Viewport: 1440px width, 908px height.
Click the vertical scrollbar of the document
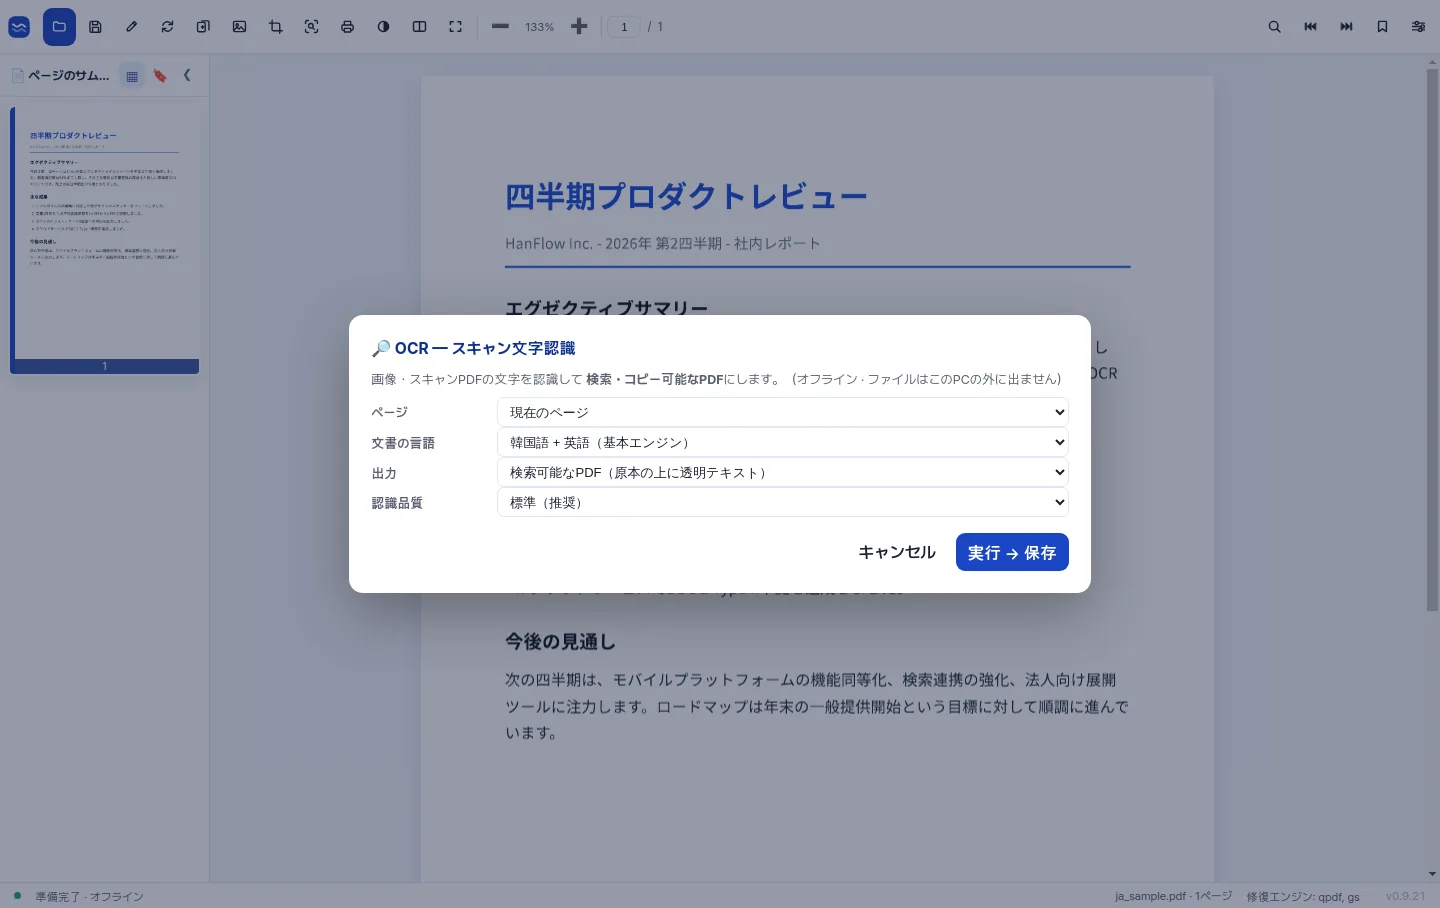(1432, 340)
